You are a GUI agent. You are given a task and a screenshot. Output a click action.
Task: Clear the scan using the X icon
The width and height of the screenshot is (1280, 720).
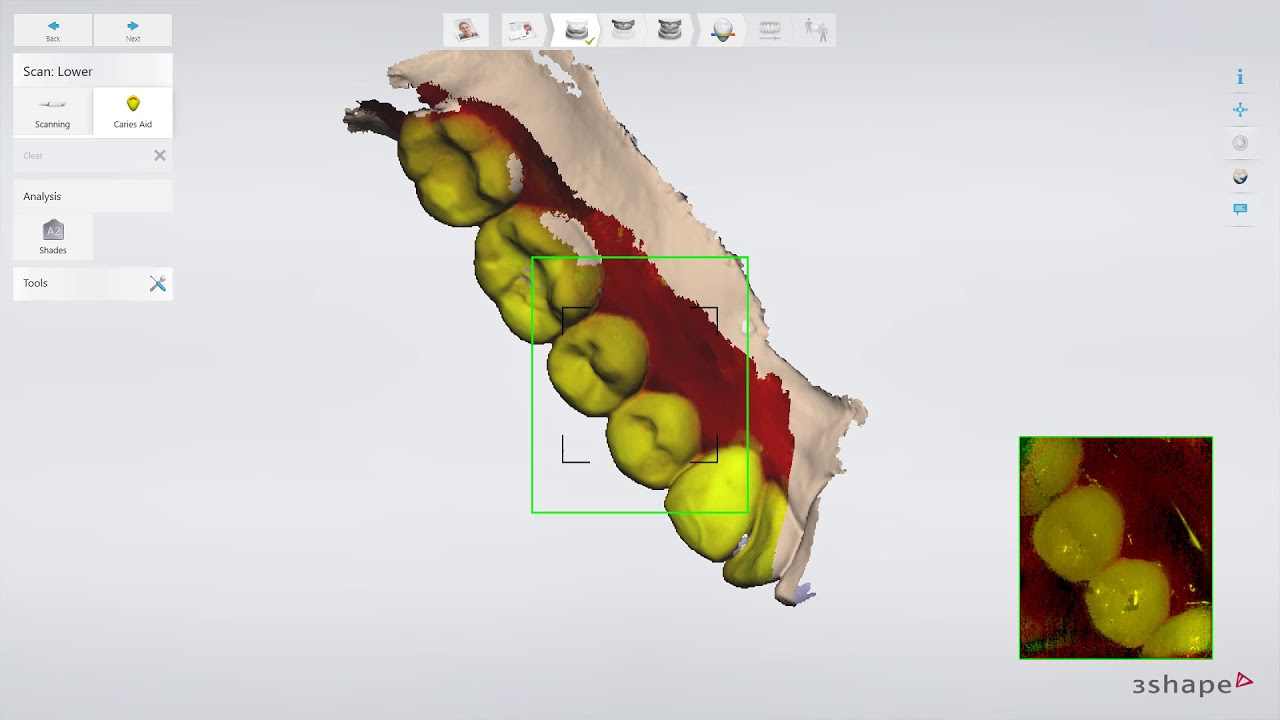[159, 155]
